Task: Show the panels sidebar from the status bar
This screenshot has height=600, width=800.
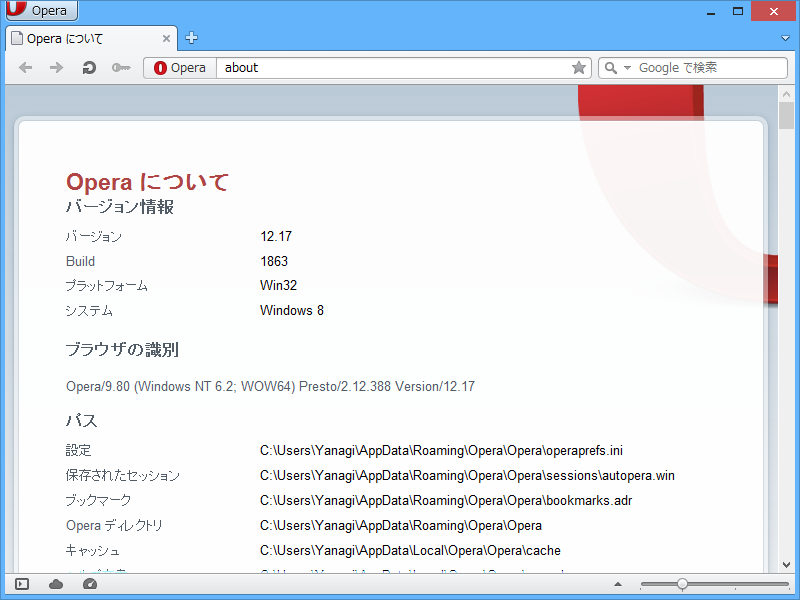Action: point(20,583)
